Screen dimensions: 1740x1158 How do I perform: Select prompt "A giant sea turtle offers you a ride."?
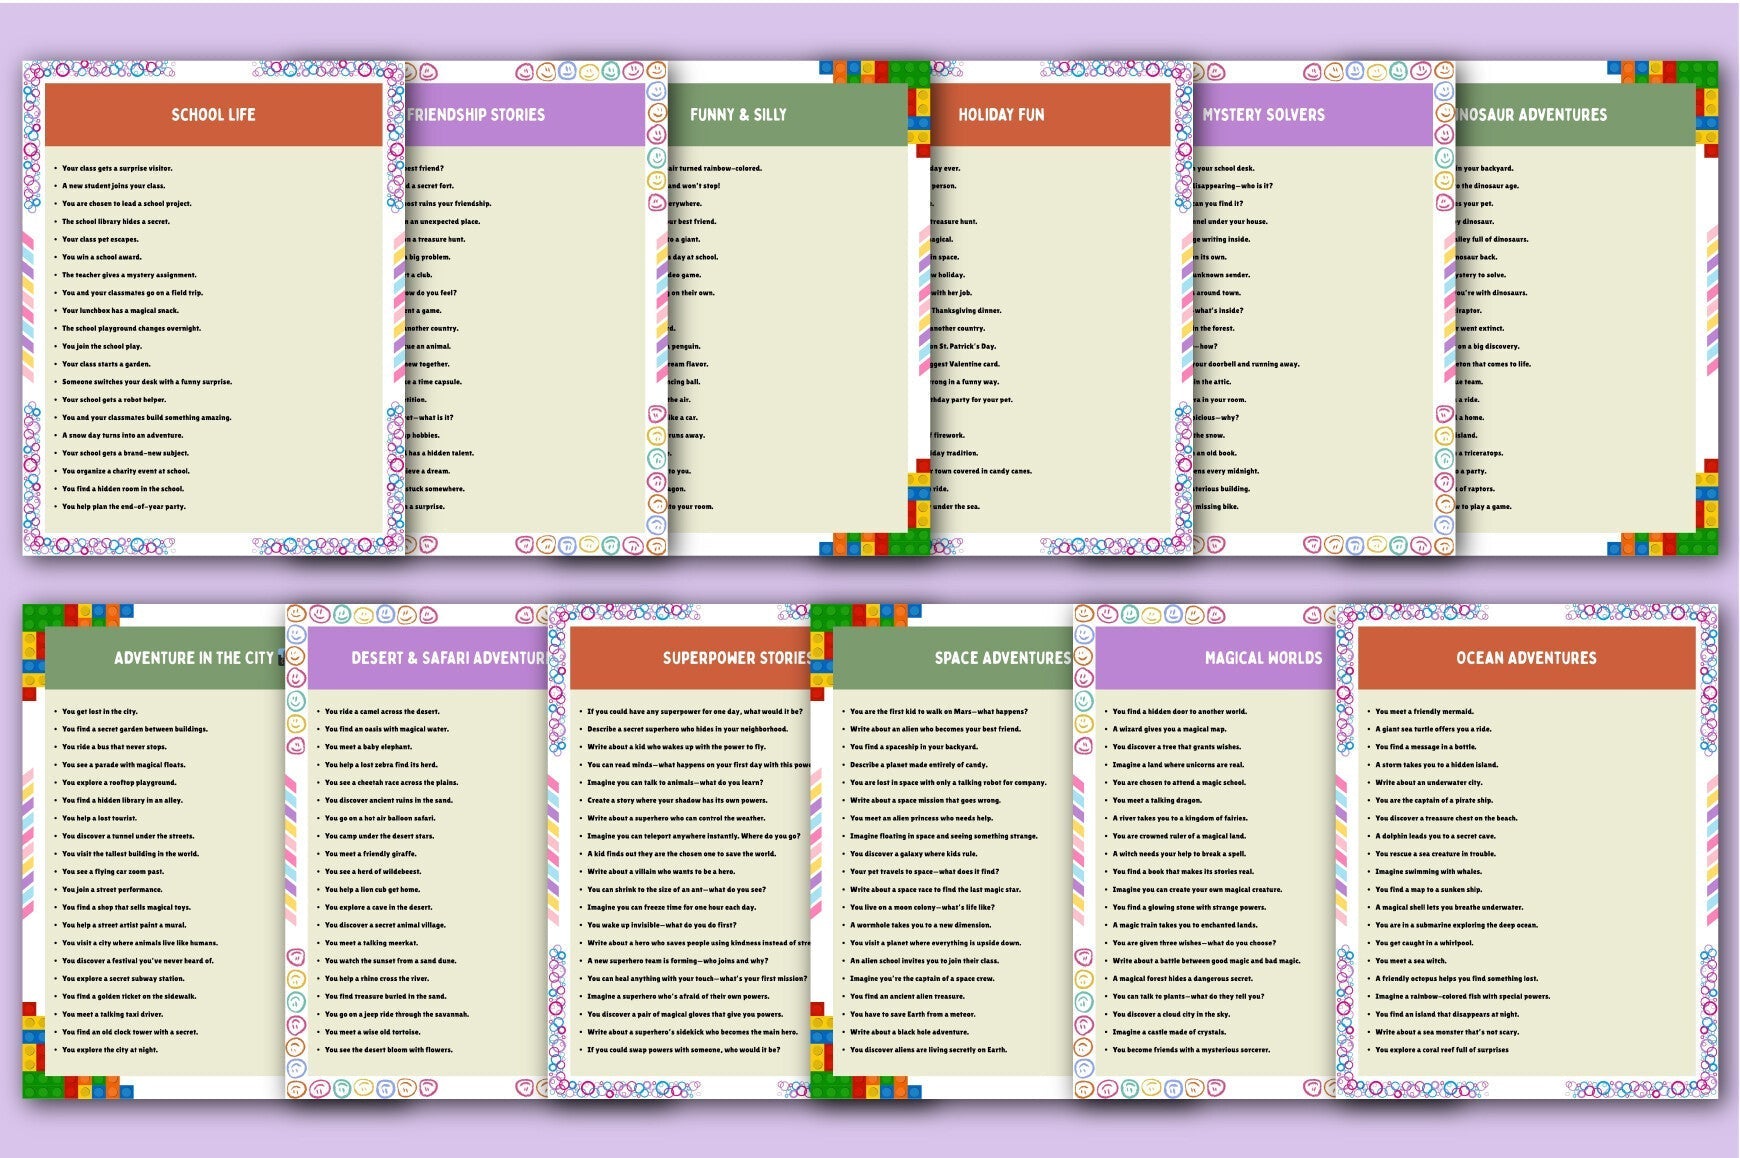[x=1434, y=729]
